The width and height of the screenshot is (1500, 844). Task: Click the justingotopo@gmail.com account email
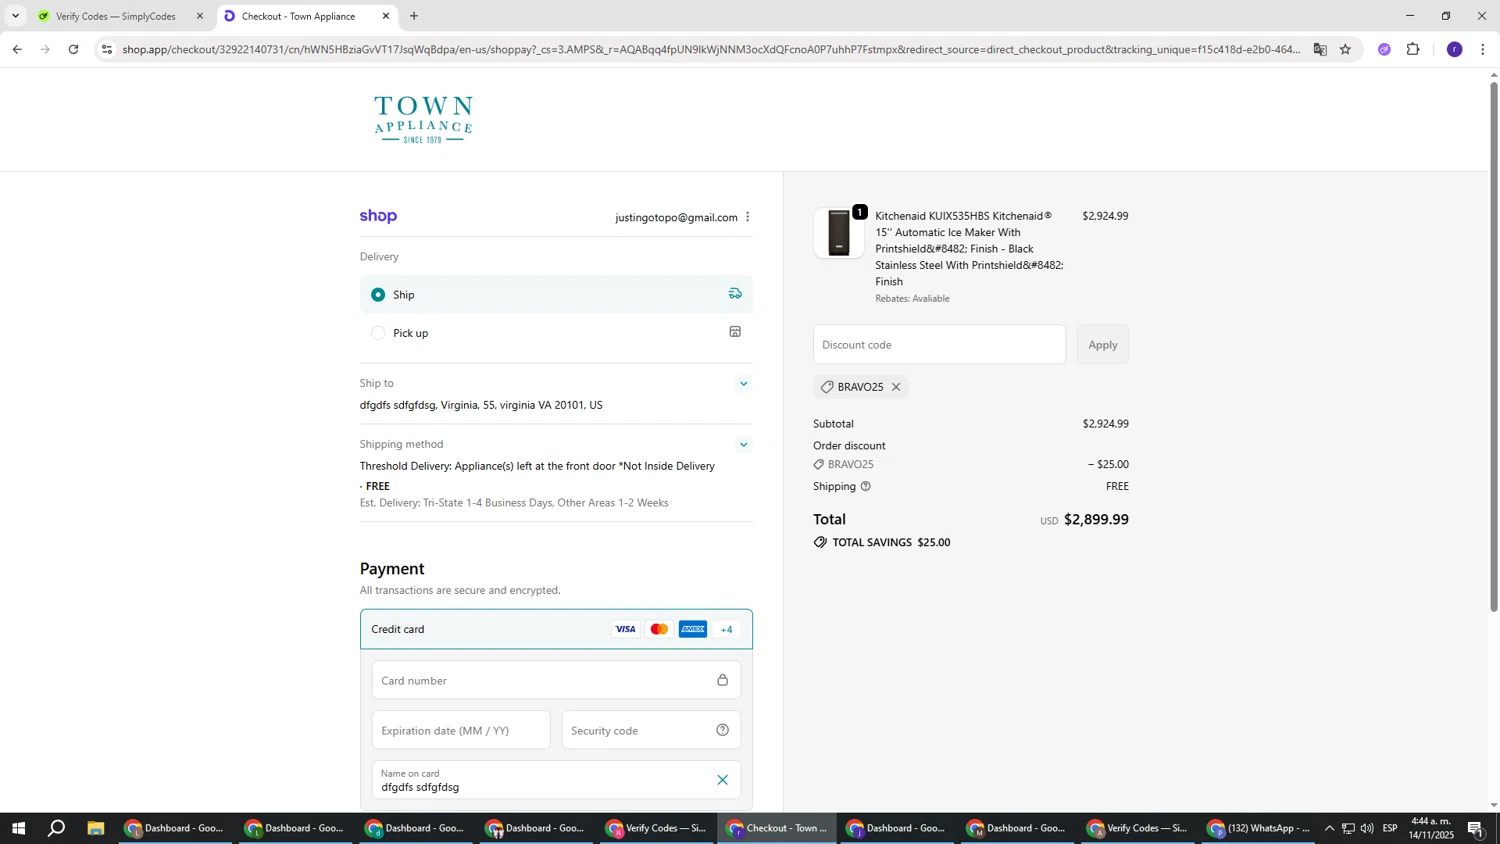pyautogui.click(x=676, y=217)
